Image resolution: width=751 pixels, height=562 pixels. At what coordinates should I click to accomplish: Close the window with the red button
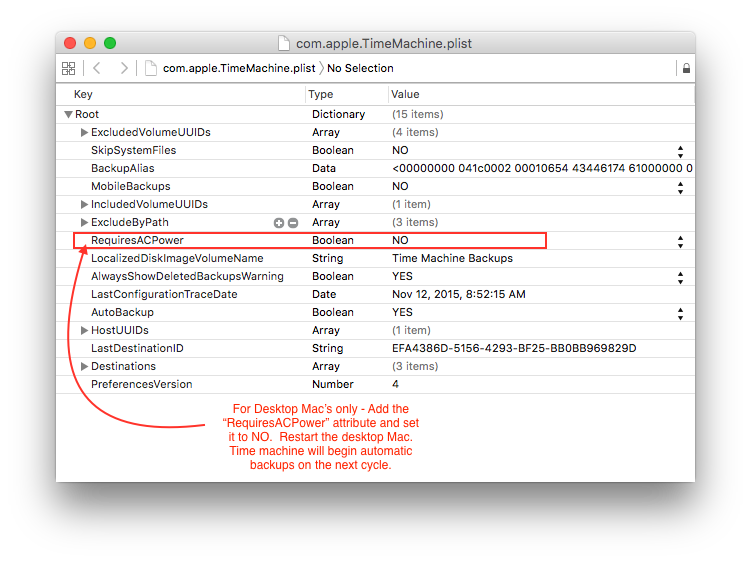point(70,43)
